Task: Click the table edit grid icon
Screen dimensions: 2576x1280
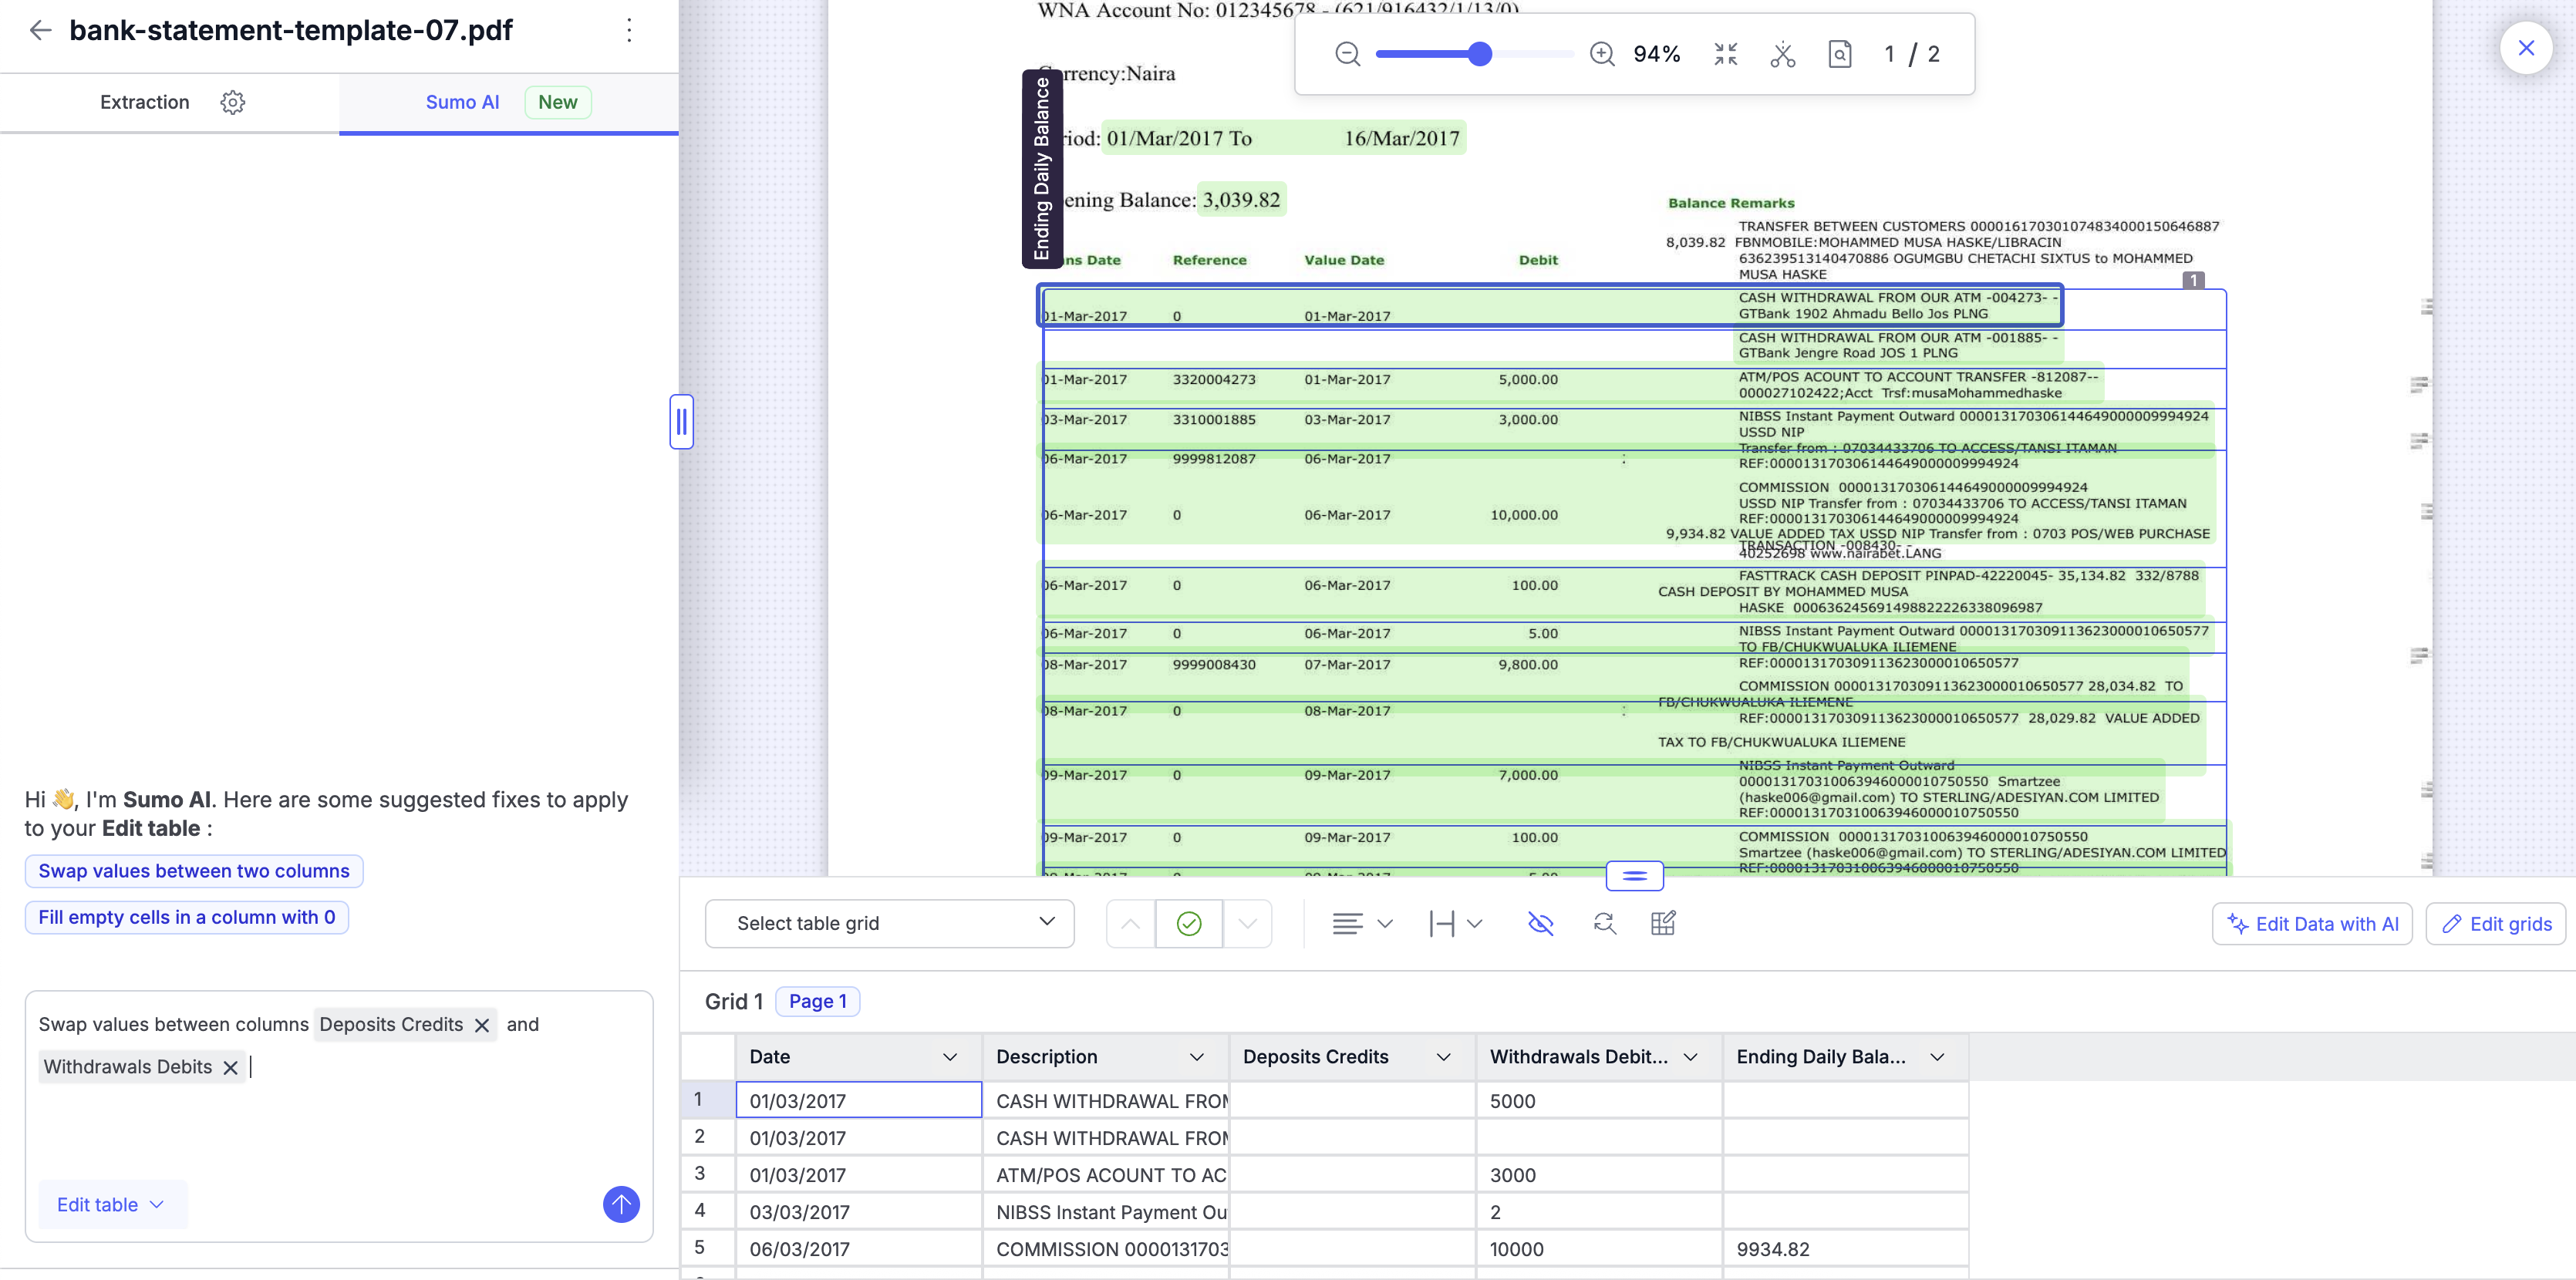Action: coord(1662,923)
